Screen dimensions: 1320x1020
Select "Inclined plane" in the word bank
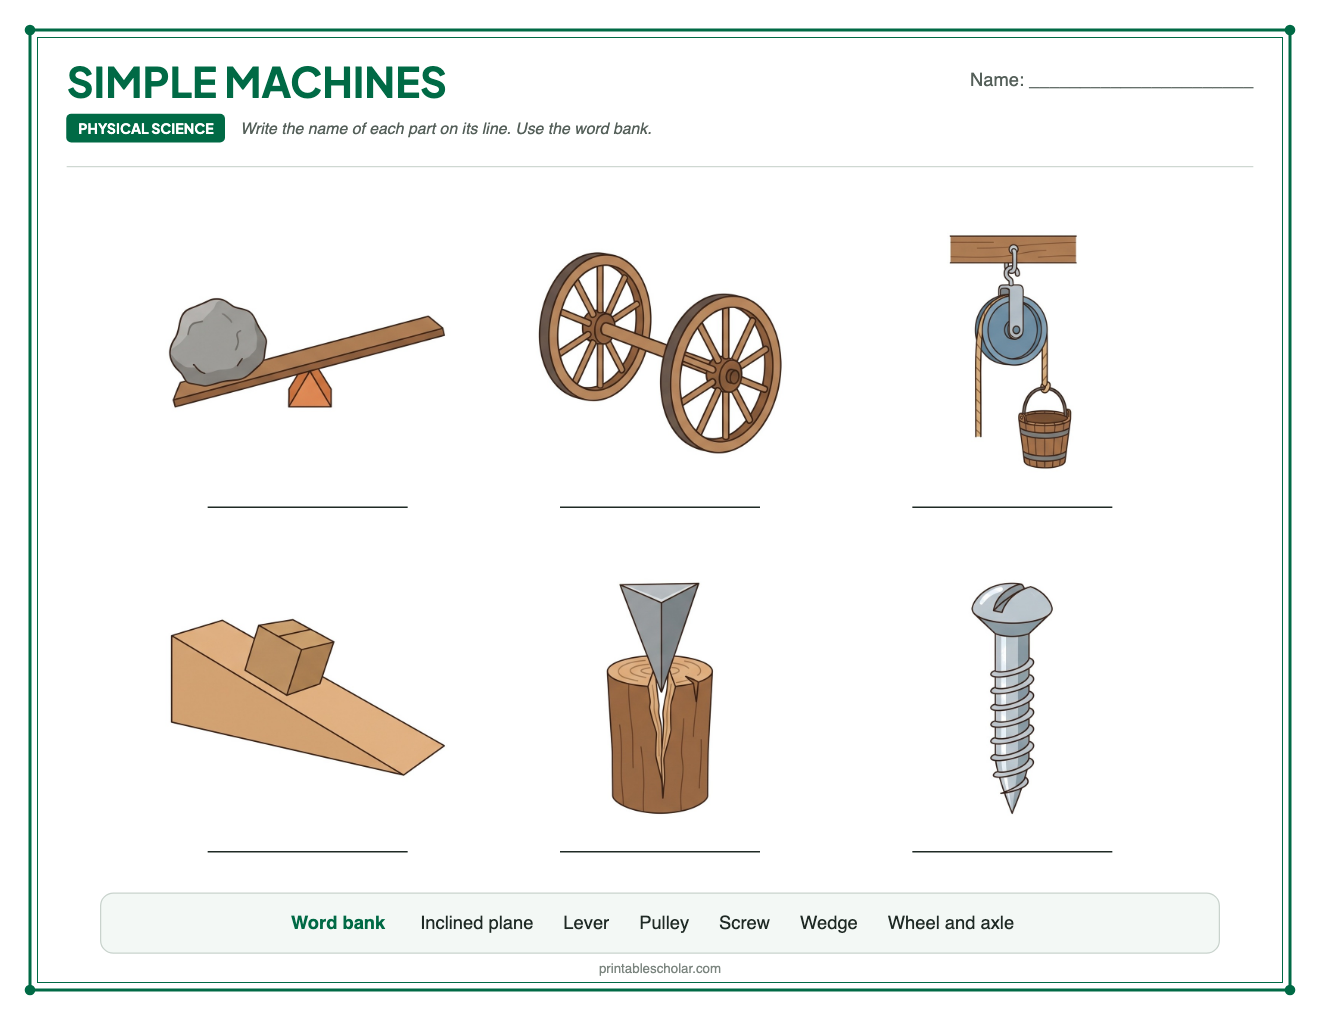point(477,923)
